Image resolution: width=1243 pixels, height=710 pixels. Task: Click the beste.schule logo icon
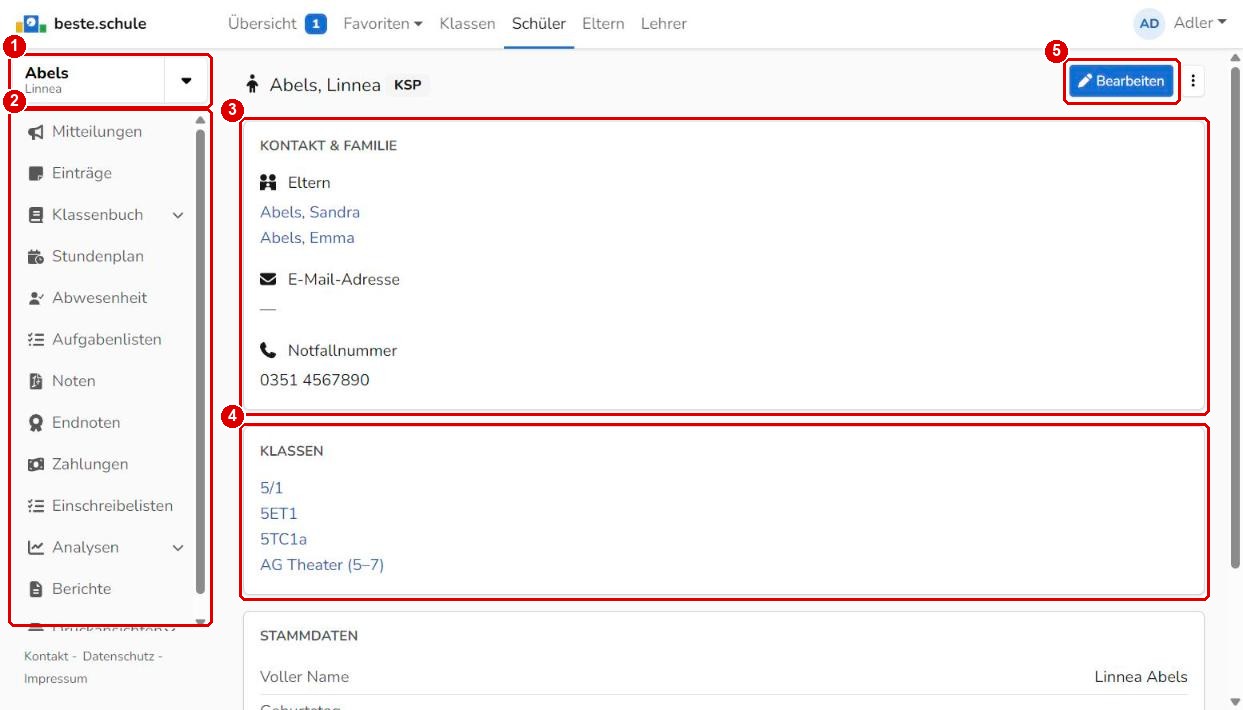(29, 23)
